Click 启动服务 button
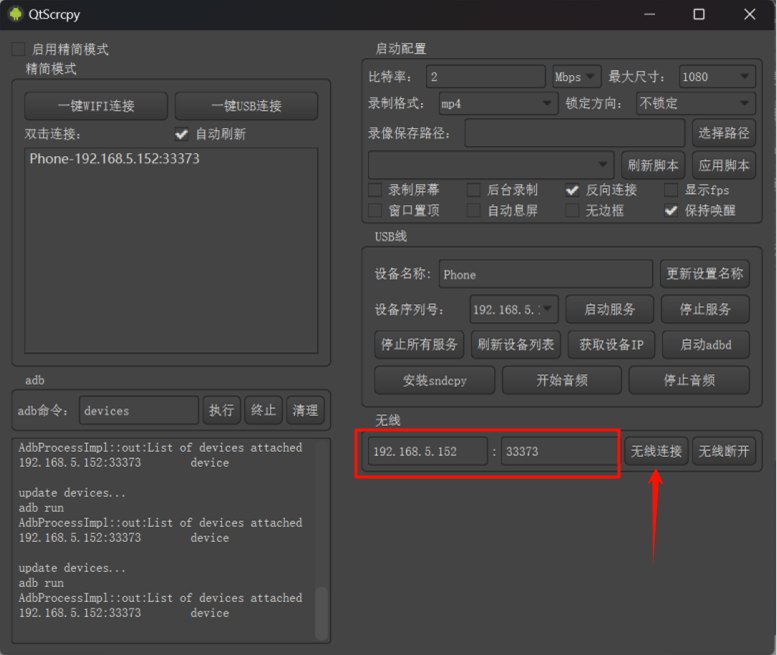This screenshot has height=655, width=777. click(609, 310)
